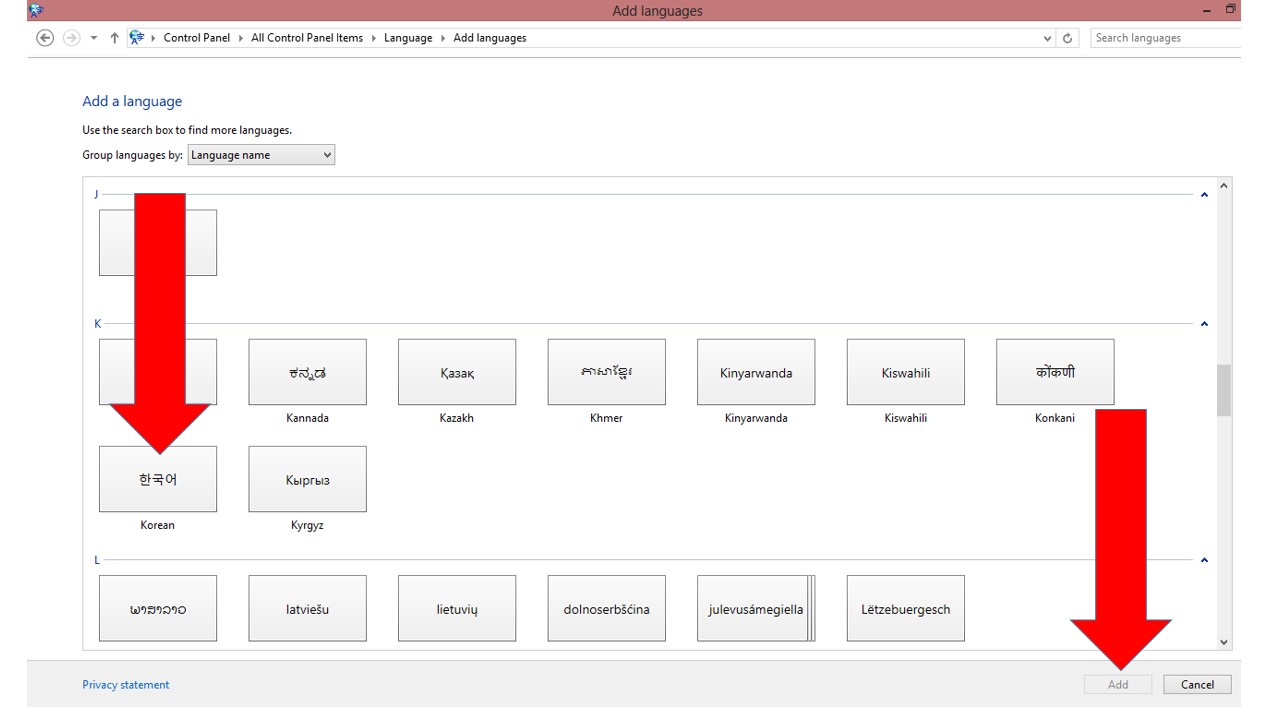Image resolution: width=1280 pixels, height=720 pixels.
Task: Pick the Khmer language tile
Action: click(606, 372)
